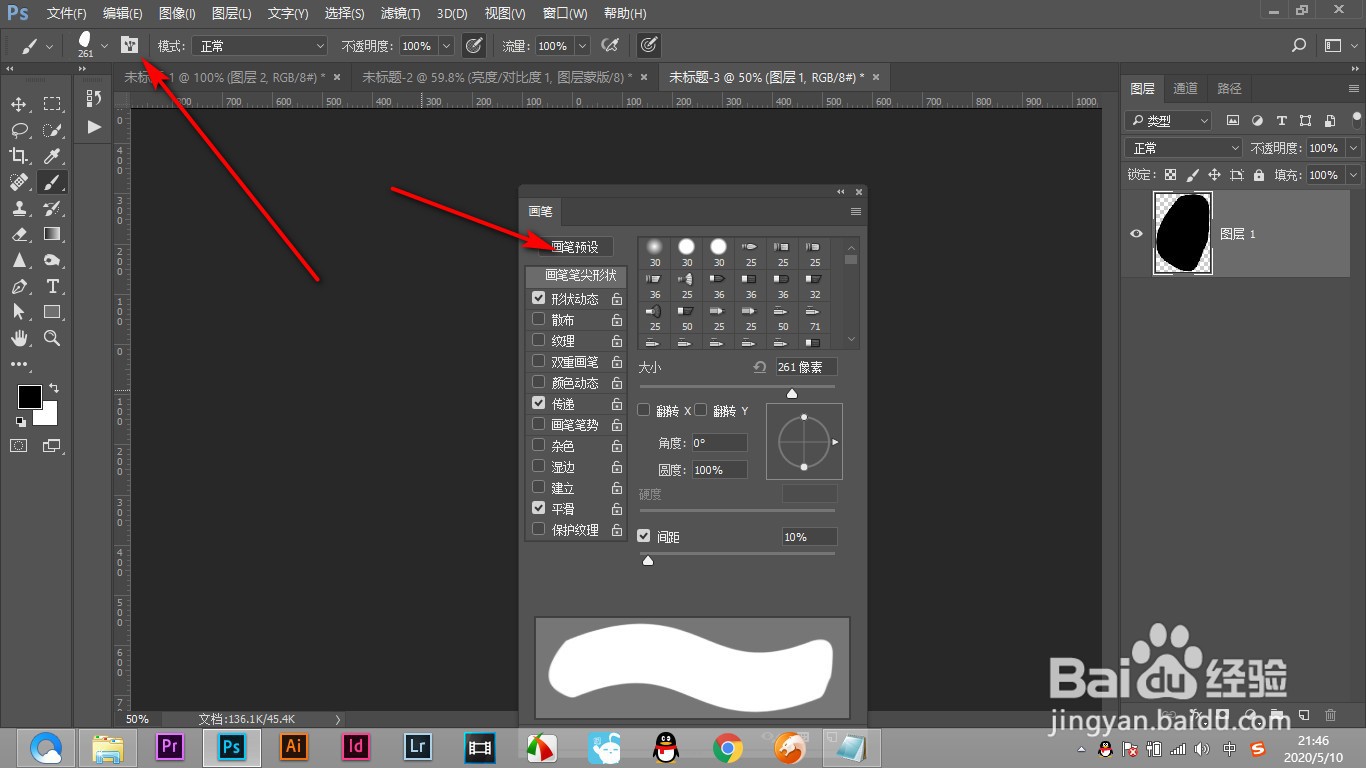This screenshot has width=1366, height=768.
Task: Select the Clone Stamp tool
Action: (x=19, y=208)
